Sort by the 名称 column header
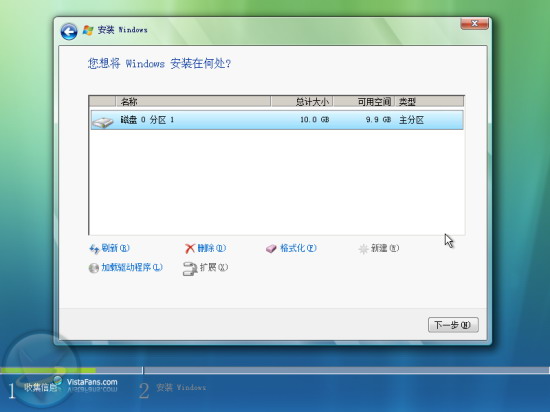550x412 pixels. click(193, 102)
